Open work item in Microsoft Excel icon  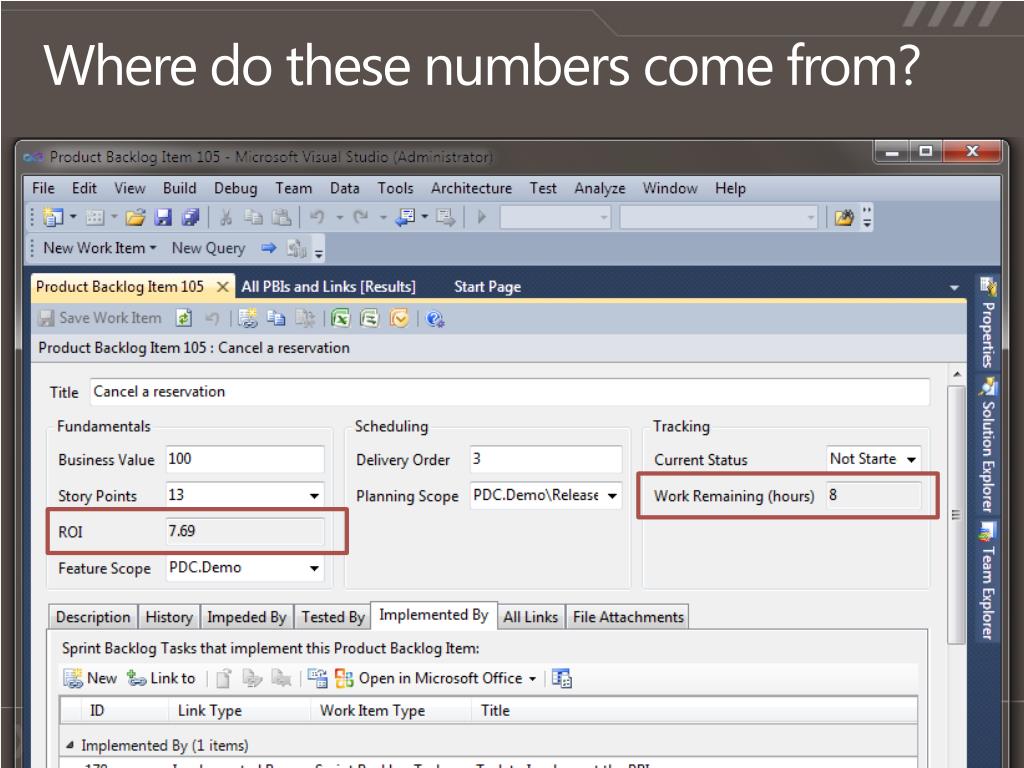point(341,319)
